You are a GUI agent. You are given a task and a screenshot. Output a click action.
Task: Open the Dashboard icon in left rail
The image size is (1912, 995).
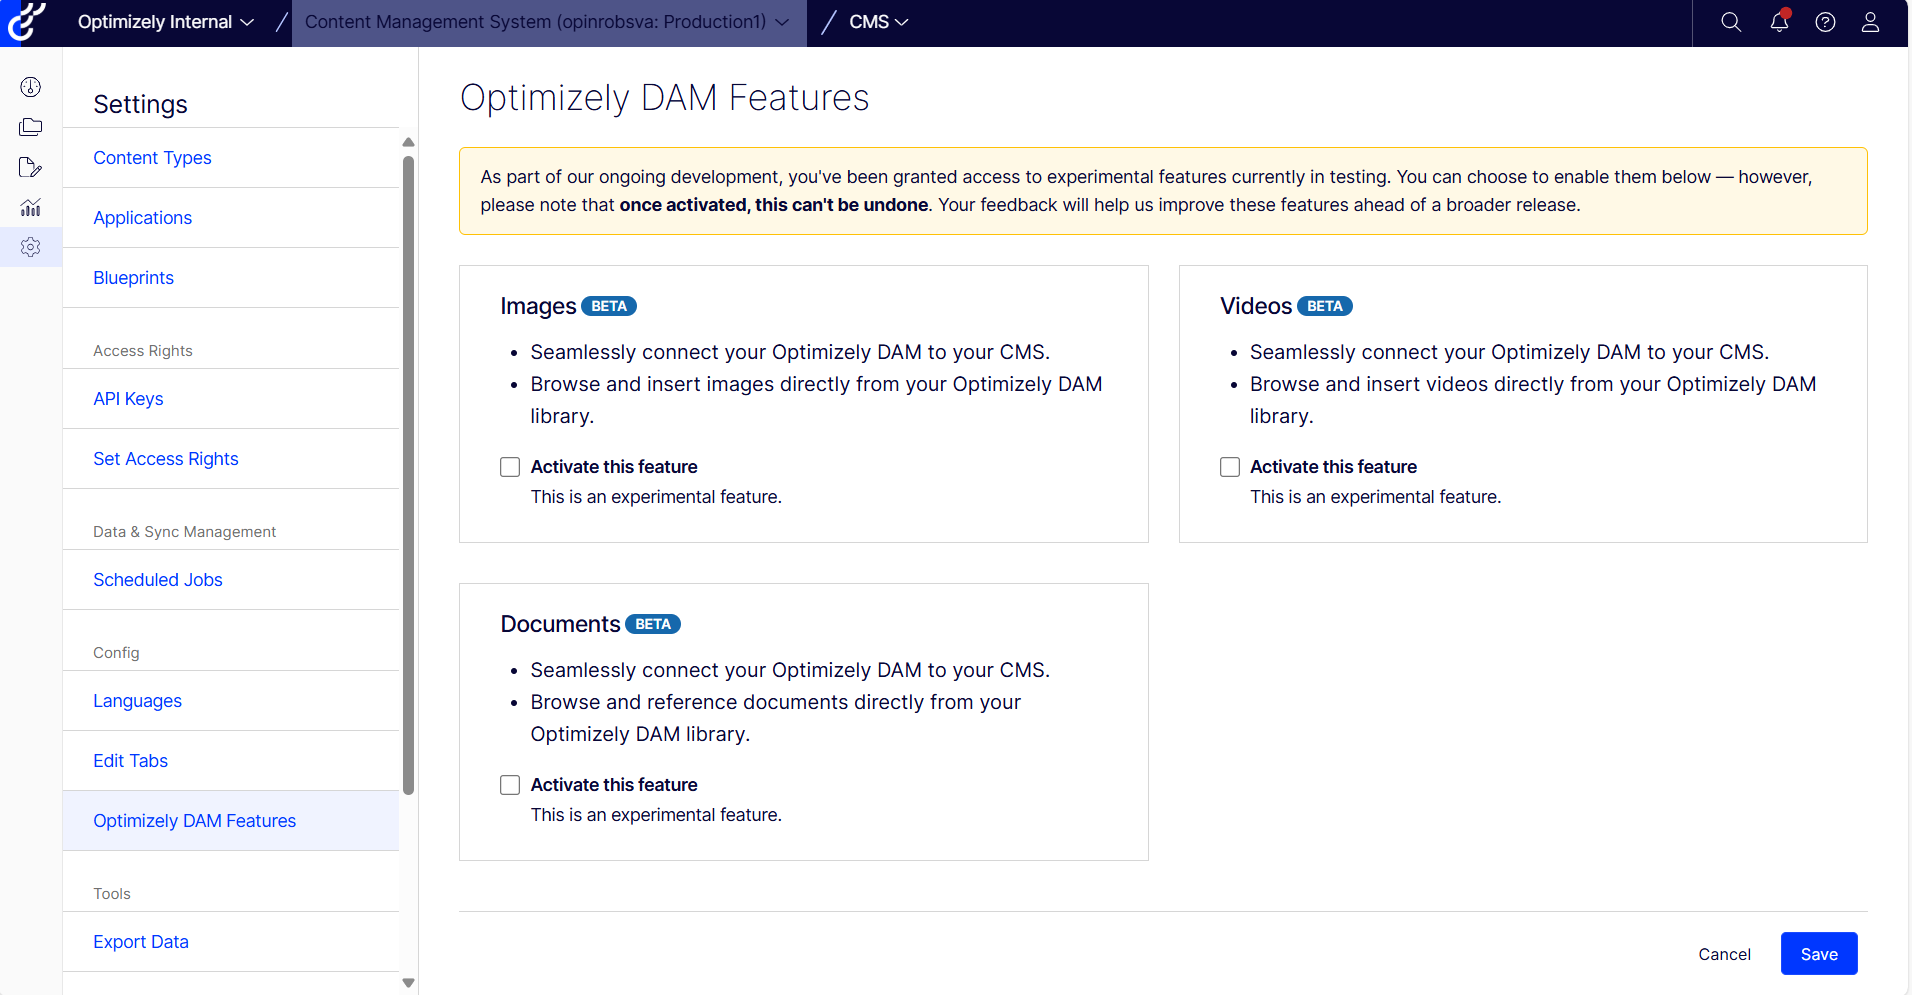(31, 87)
